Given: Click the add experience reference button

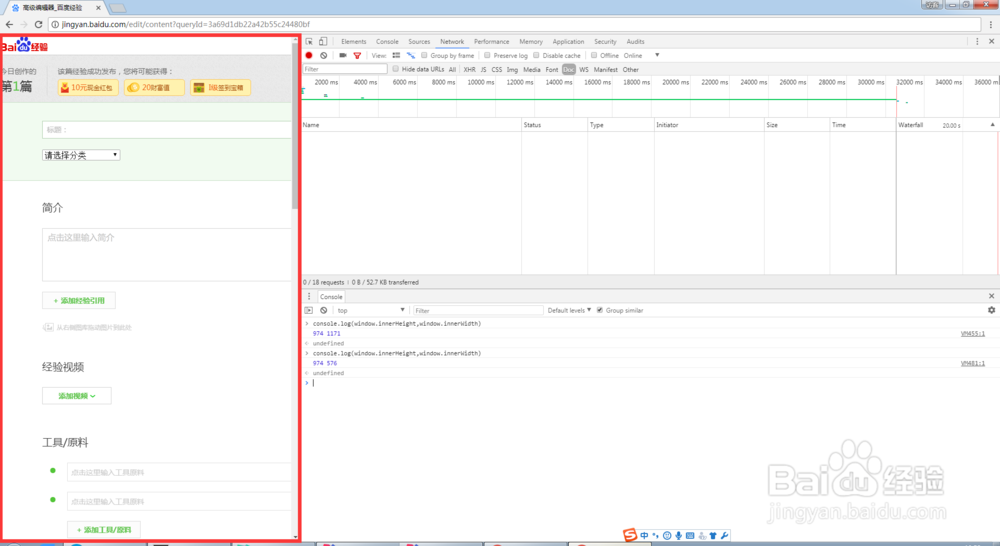Looking at the screenshot, I should tap(79, 300).
